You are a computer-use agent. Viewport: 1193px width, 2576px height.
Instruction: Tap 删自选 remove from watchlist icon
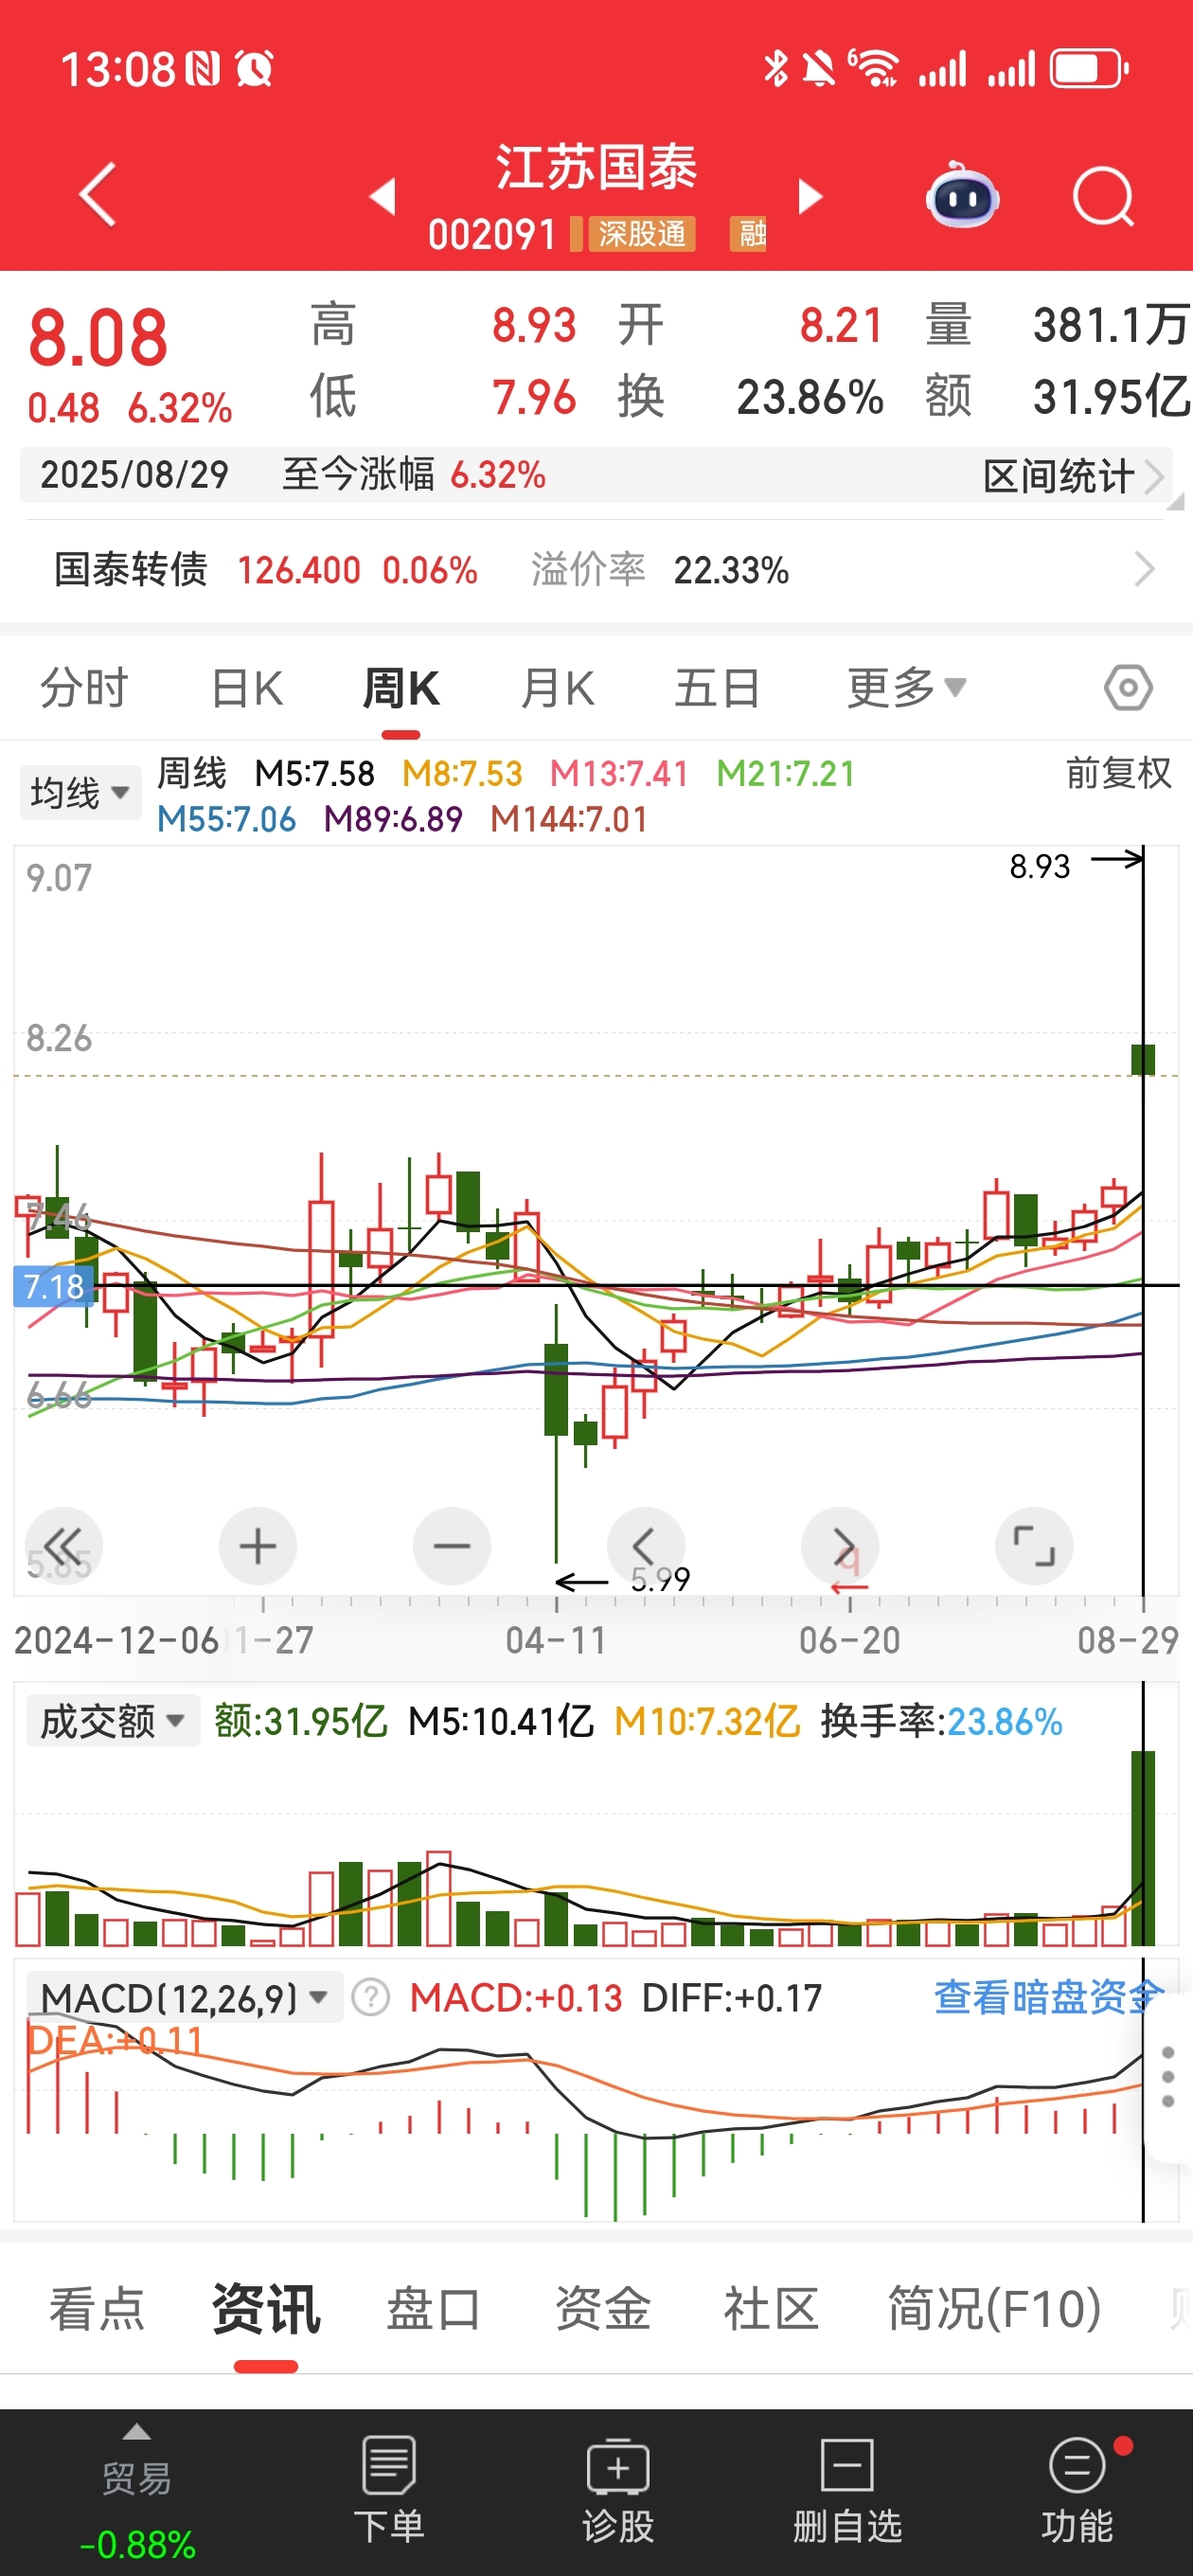point(847,2490)
